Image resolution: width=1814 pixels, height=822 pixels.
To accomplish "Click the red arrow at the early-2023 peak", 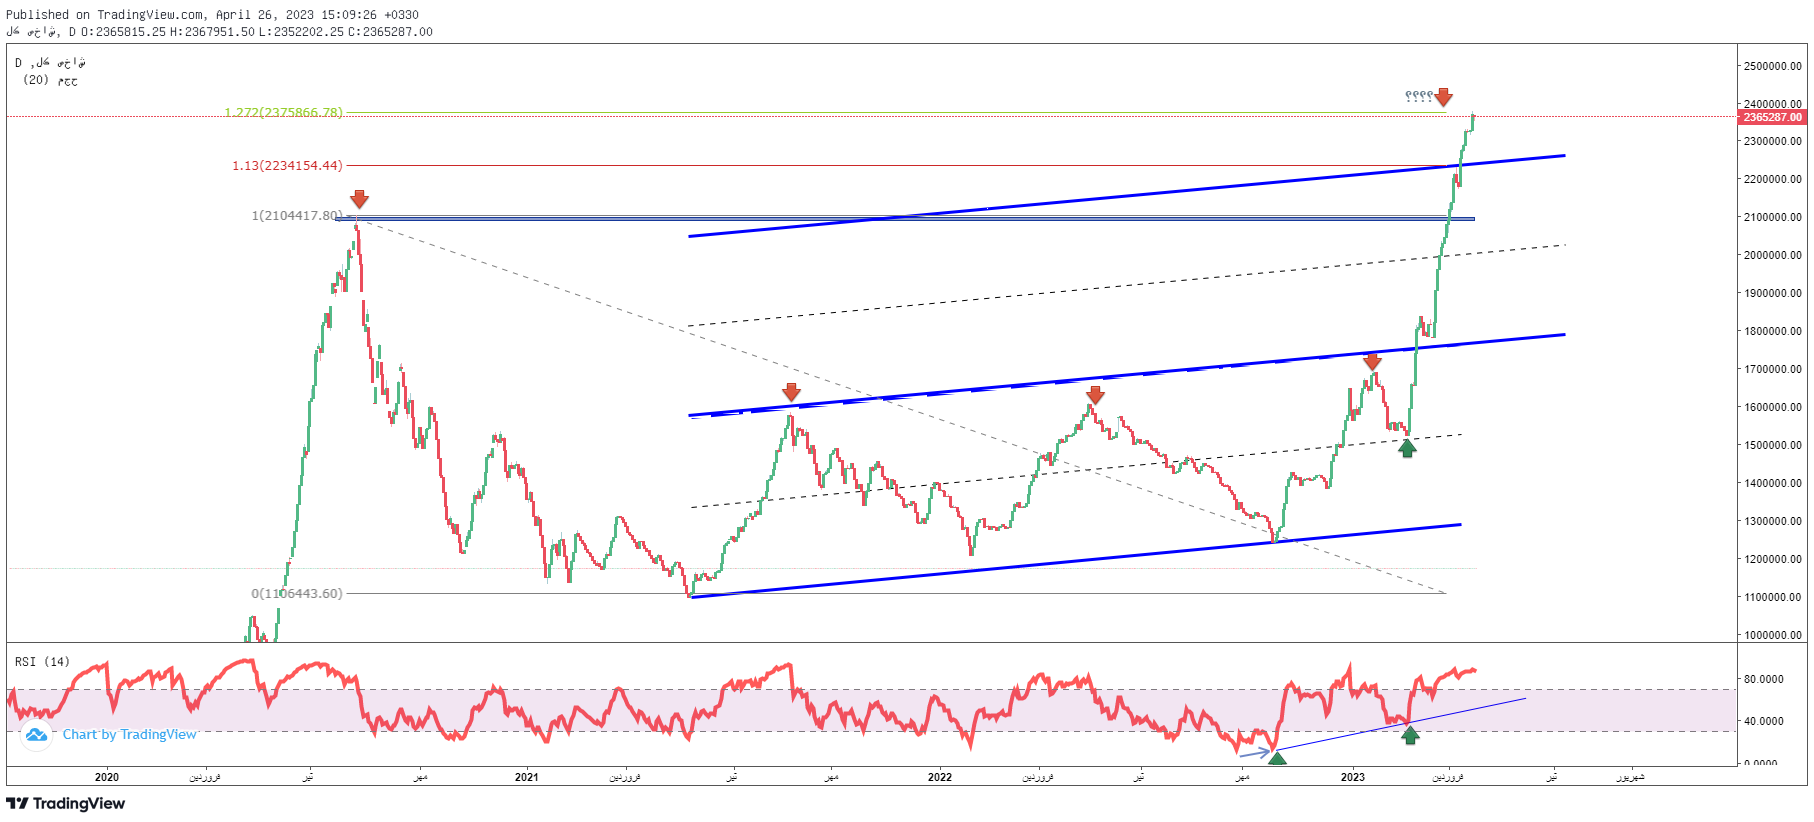I will 1372,361.
